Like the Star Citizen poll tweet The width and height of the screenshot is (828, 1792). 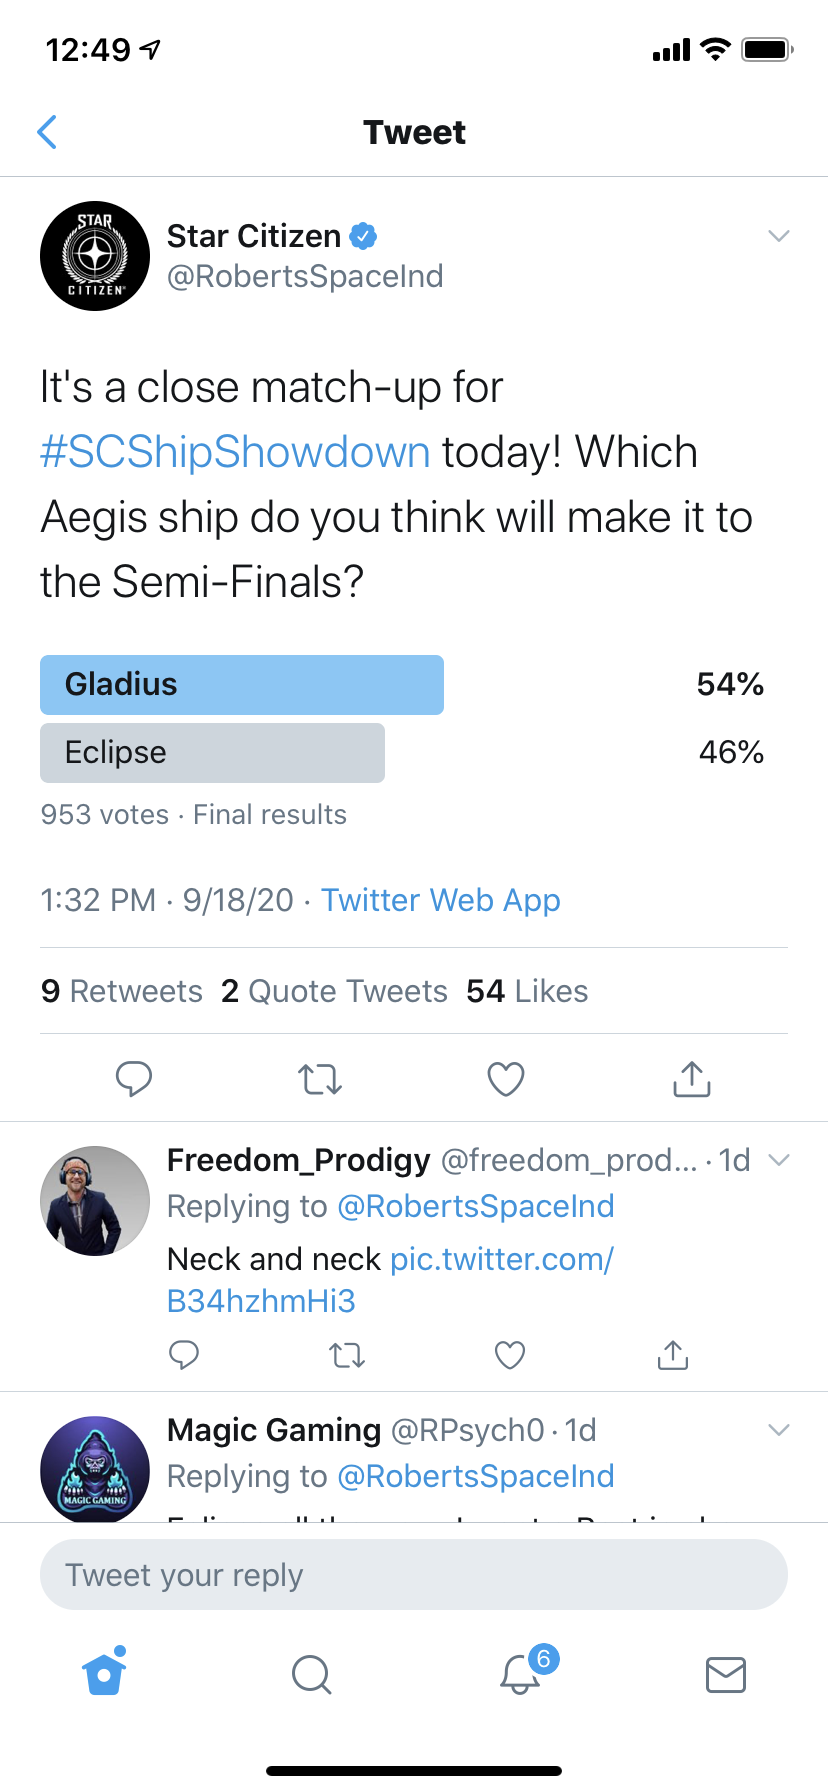(x=506, y=1079)
